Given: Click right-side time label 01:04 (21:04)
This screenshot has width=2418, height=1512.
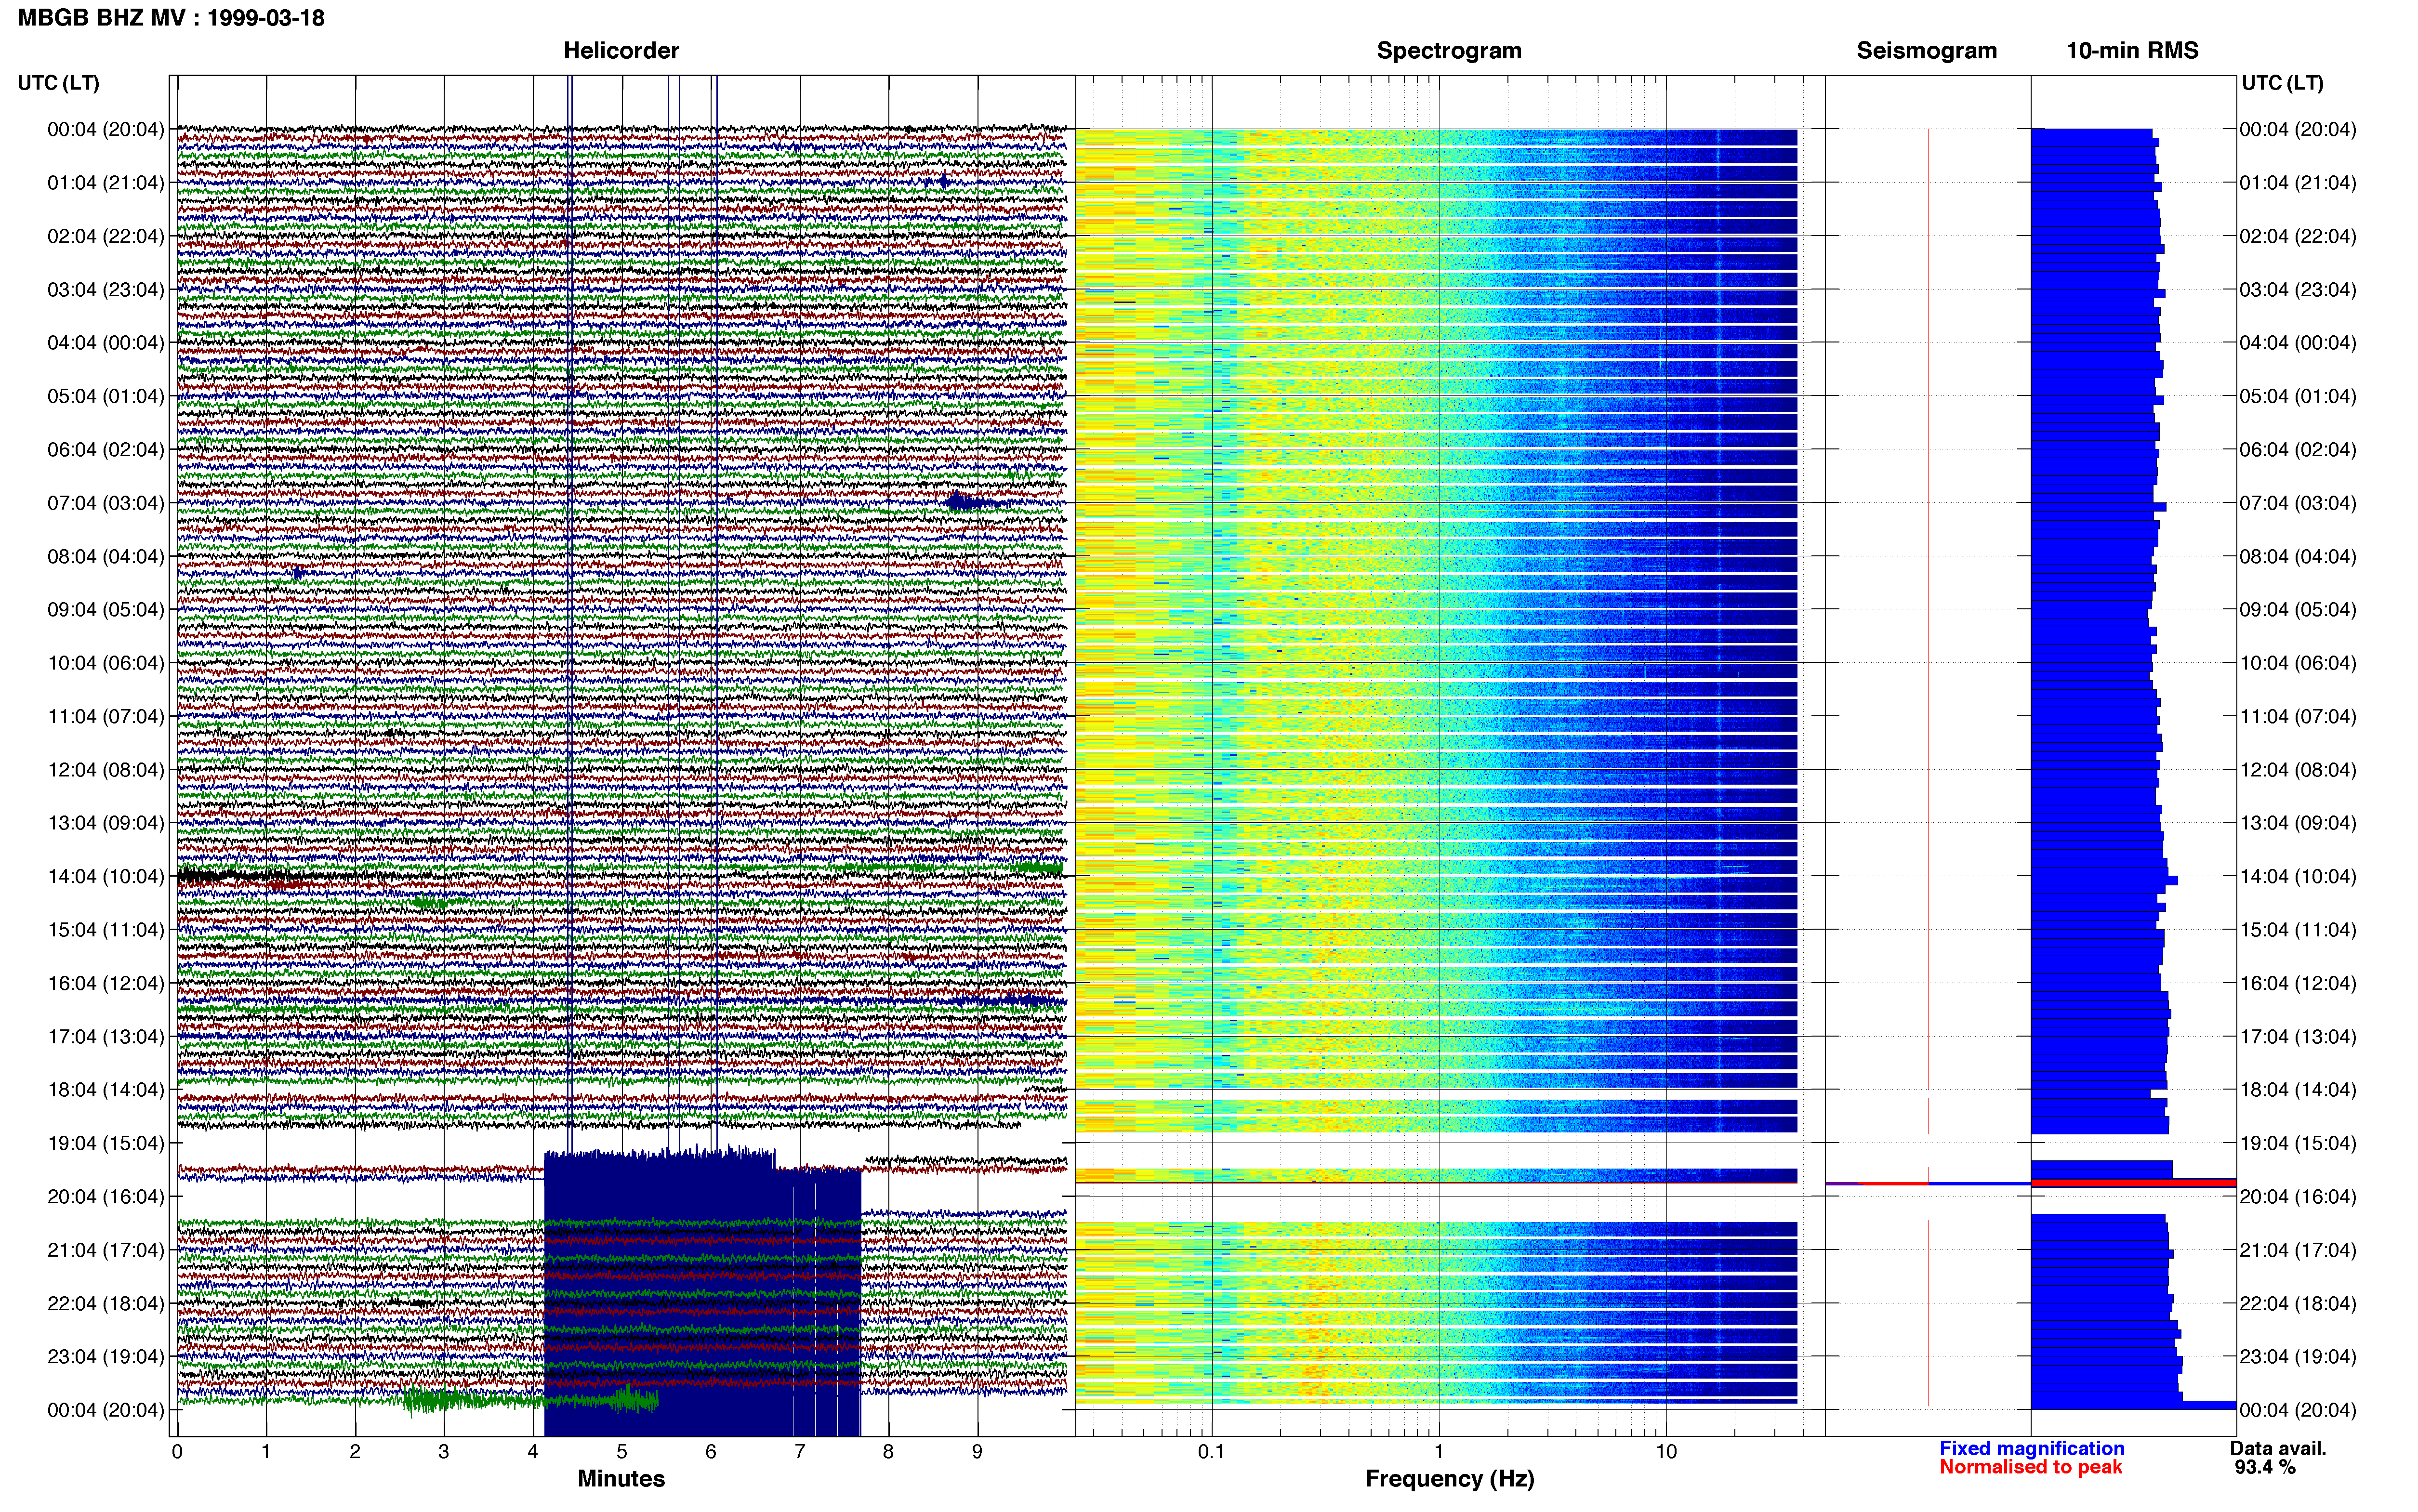Looking at the screenshot, I should coord(2298,183).
